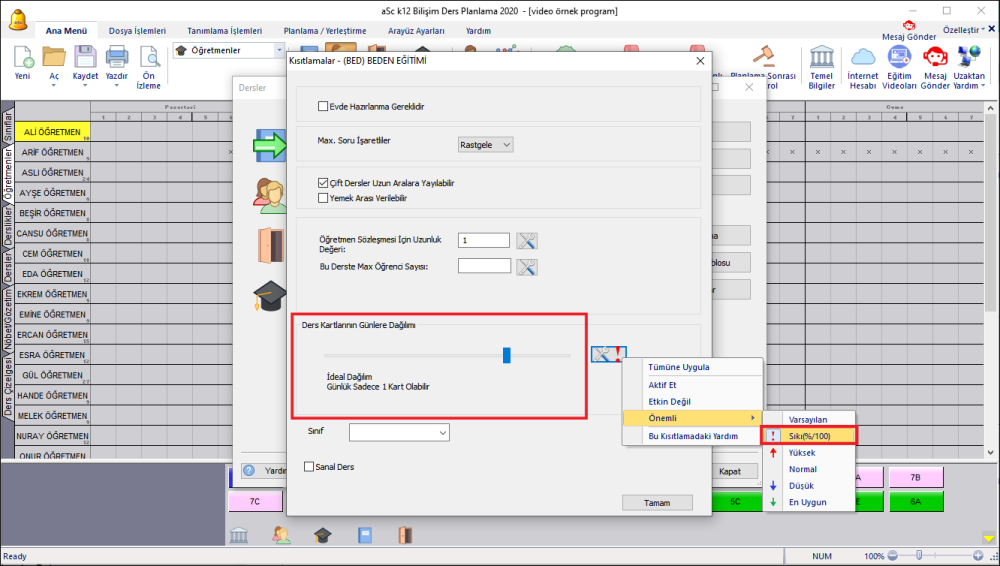Select Varsayılan importance option
Screen dimensions: 1000x566
(x=809, y=419)
